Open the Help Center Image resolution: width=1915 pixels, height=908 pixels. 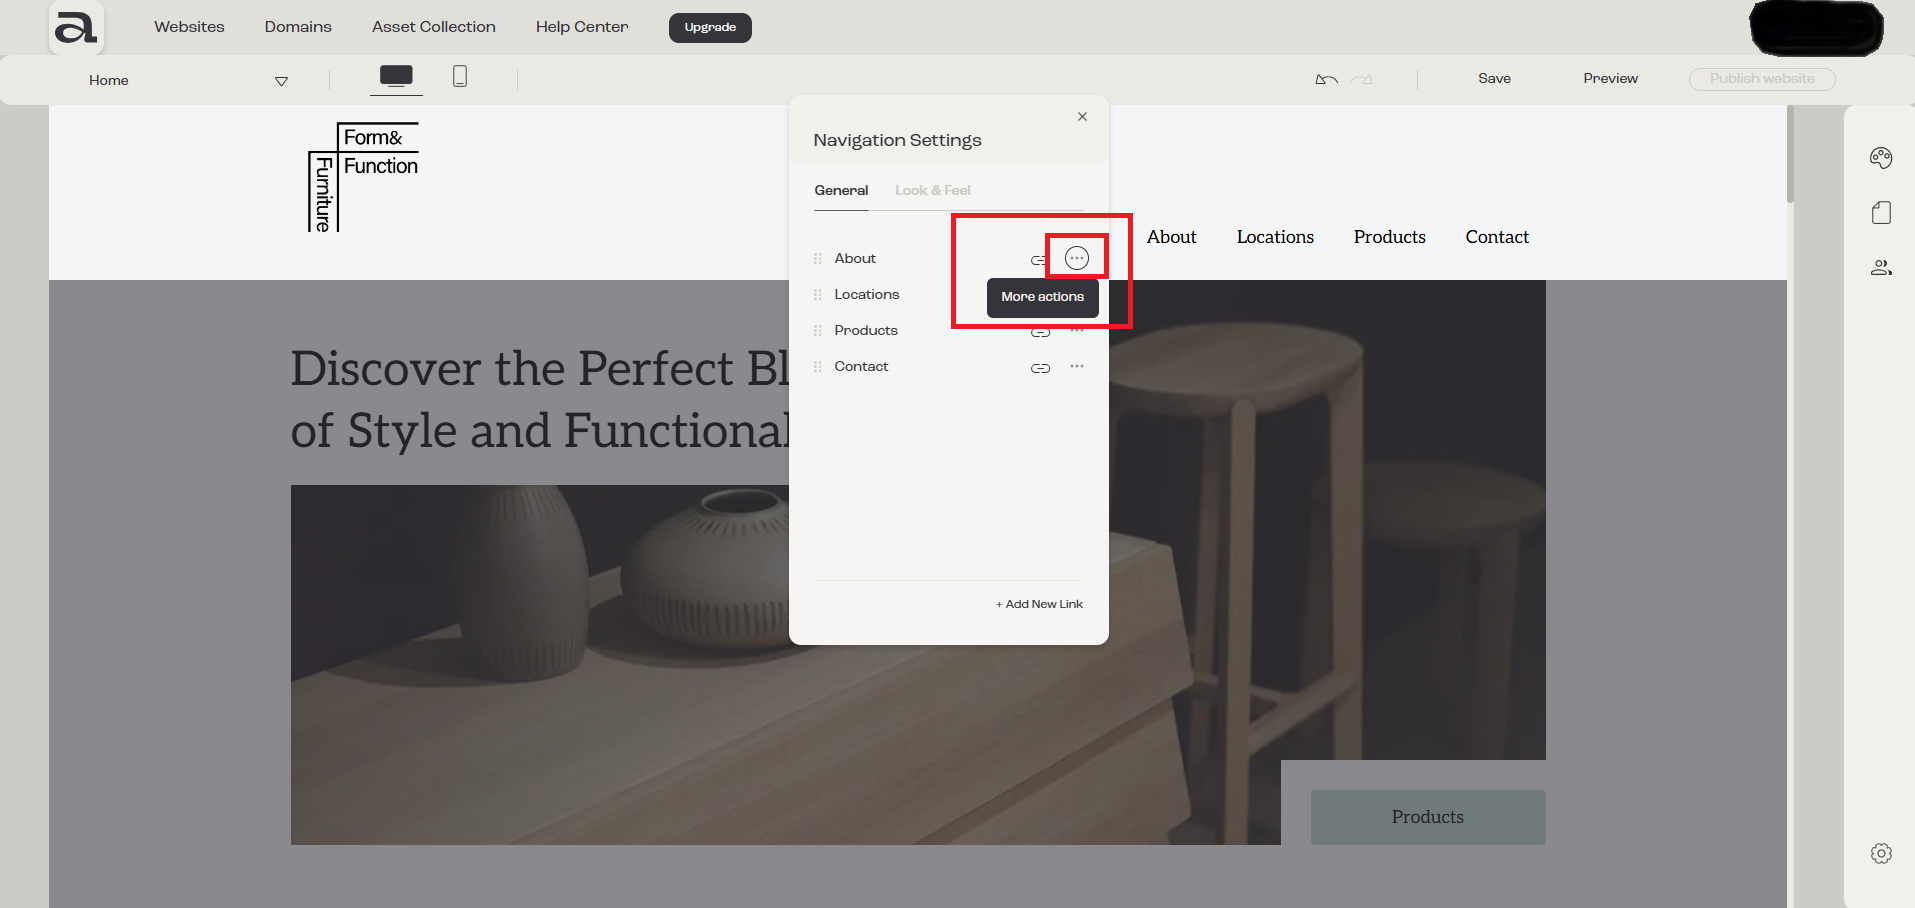point(582,27)
